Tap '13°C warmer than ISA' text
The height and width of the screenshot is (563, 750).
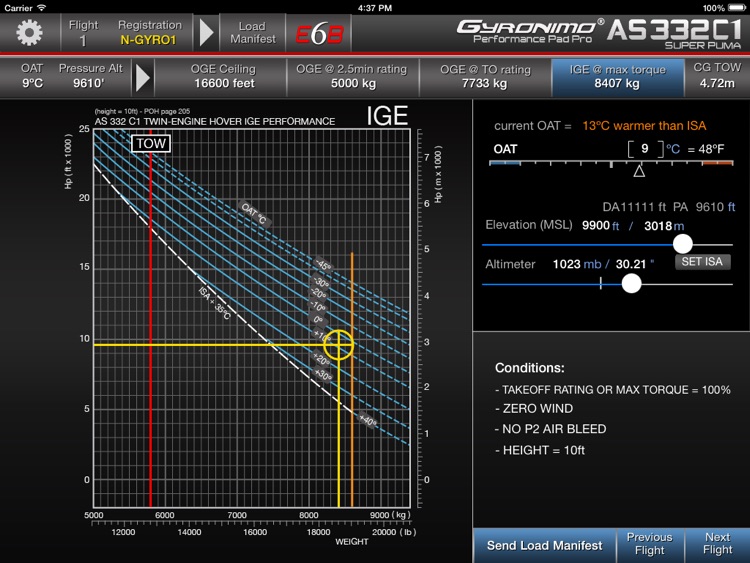click(x=644, y=126)
